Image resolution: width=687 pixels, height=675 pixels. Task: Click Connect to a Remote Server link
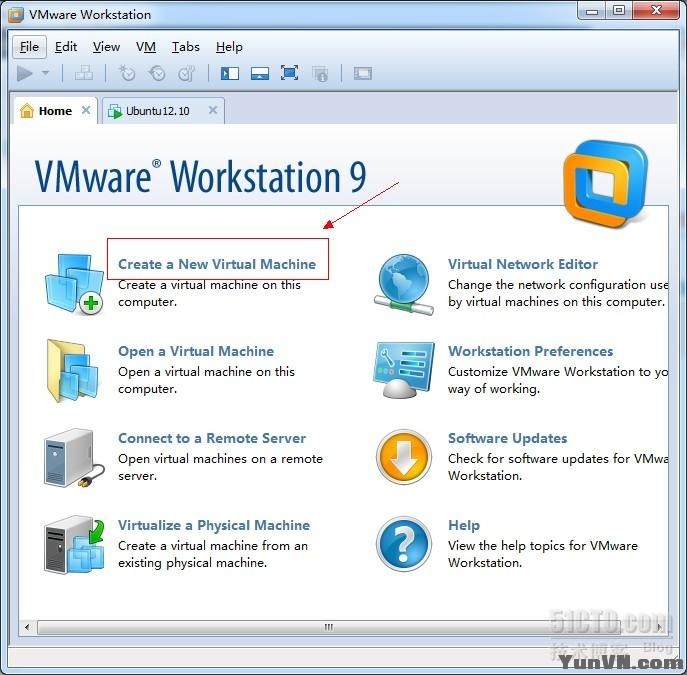tap(212, 438)
